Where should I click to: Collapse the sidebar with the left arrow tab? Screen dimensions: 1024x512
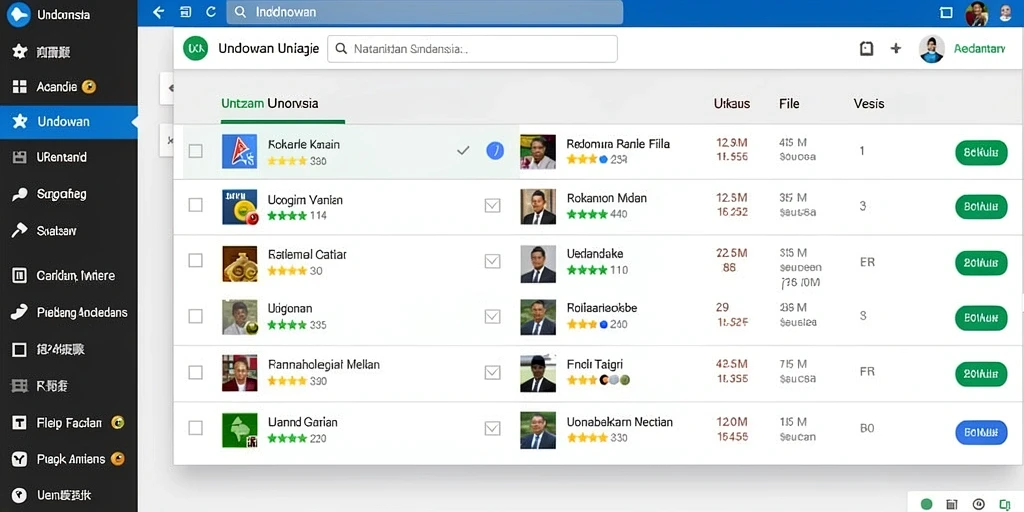(x=167, y=88)
